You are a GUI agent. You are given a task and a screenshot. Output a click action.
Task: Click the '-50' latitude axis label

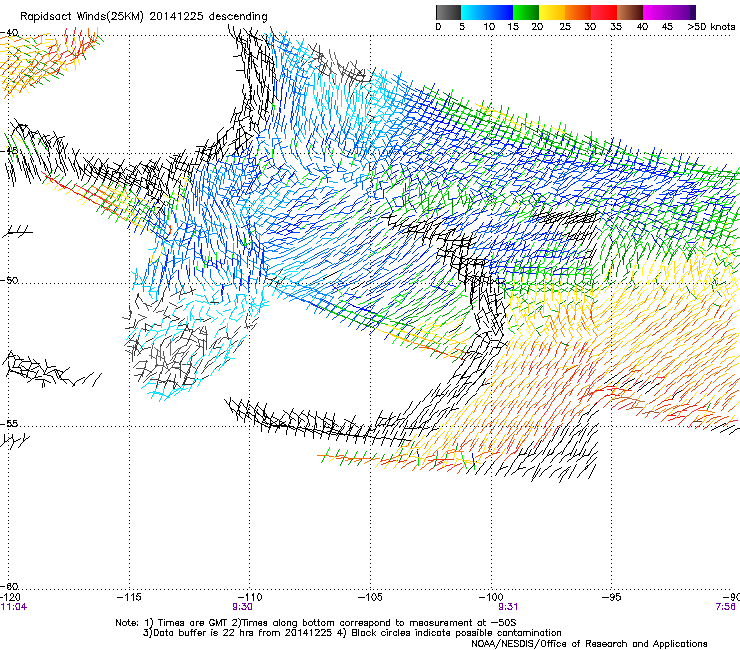pos(9,280)
